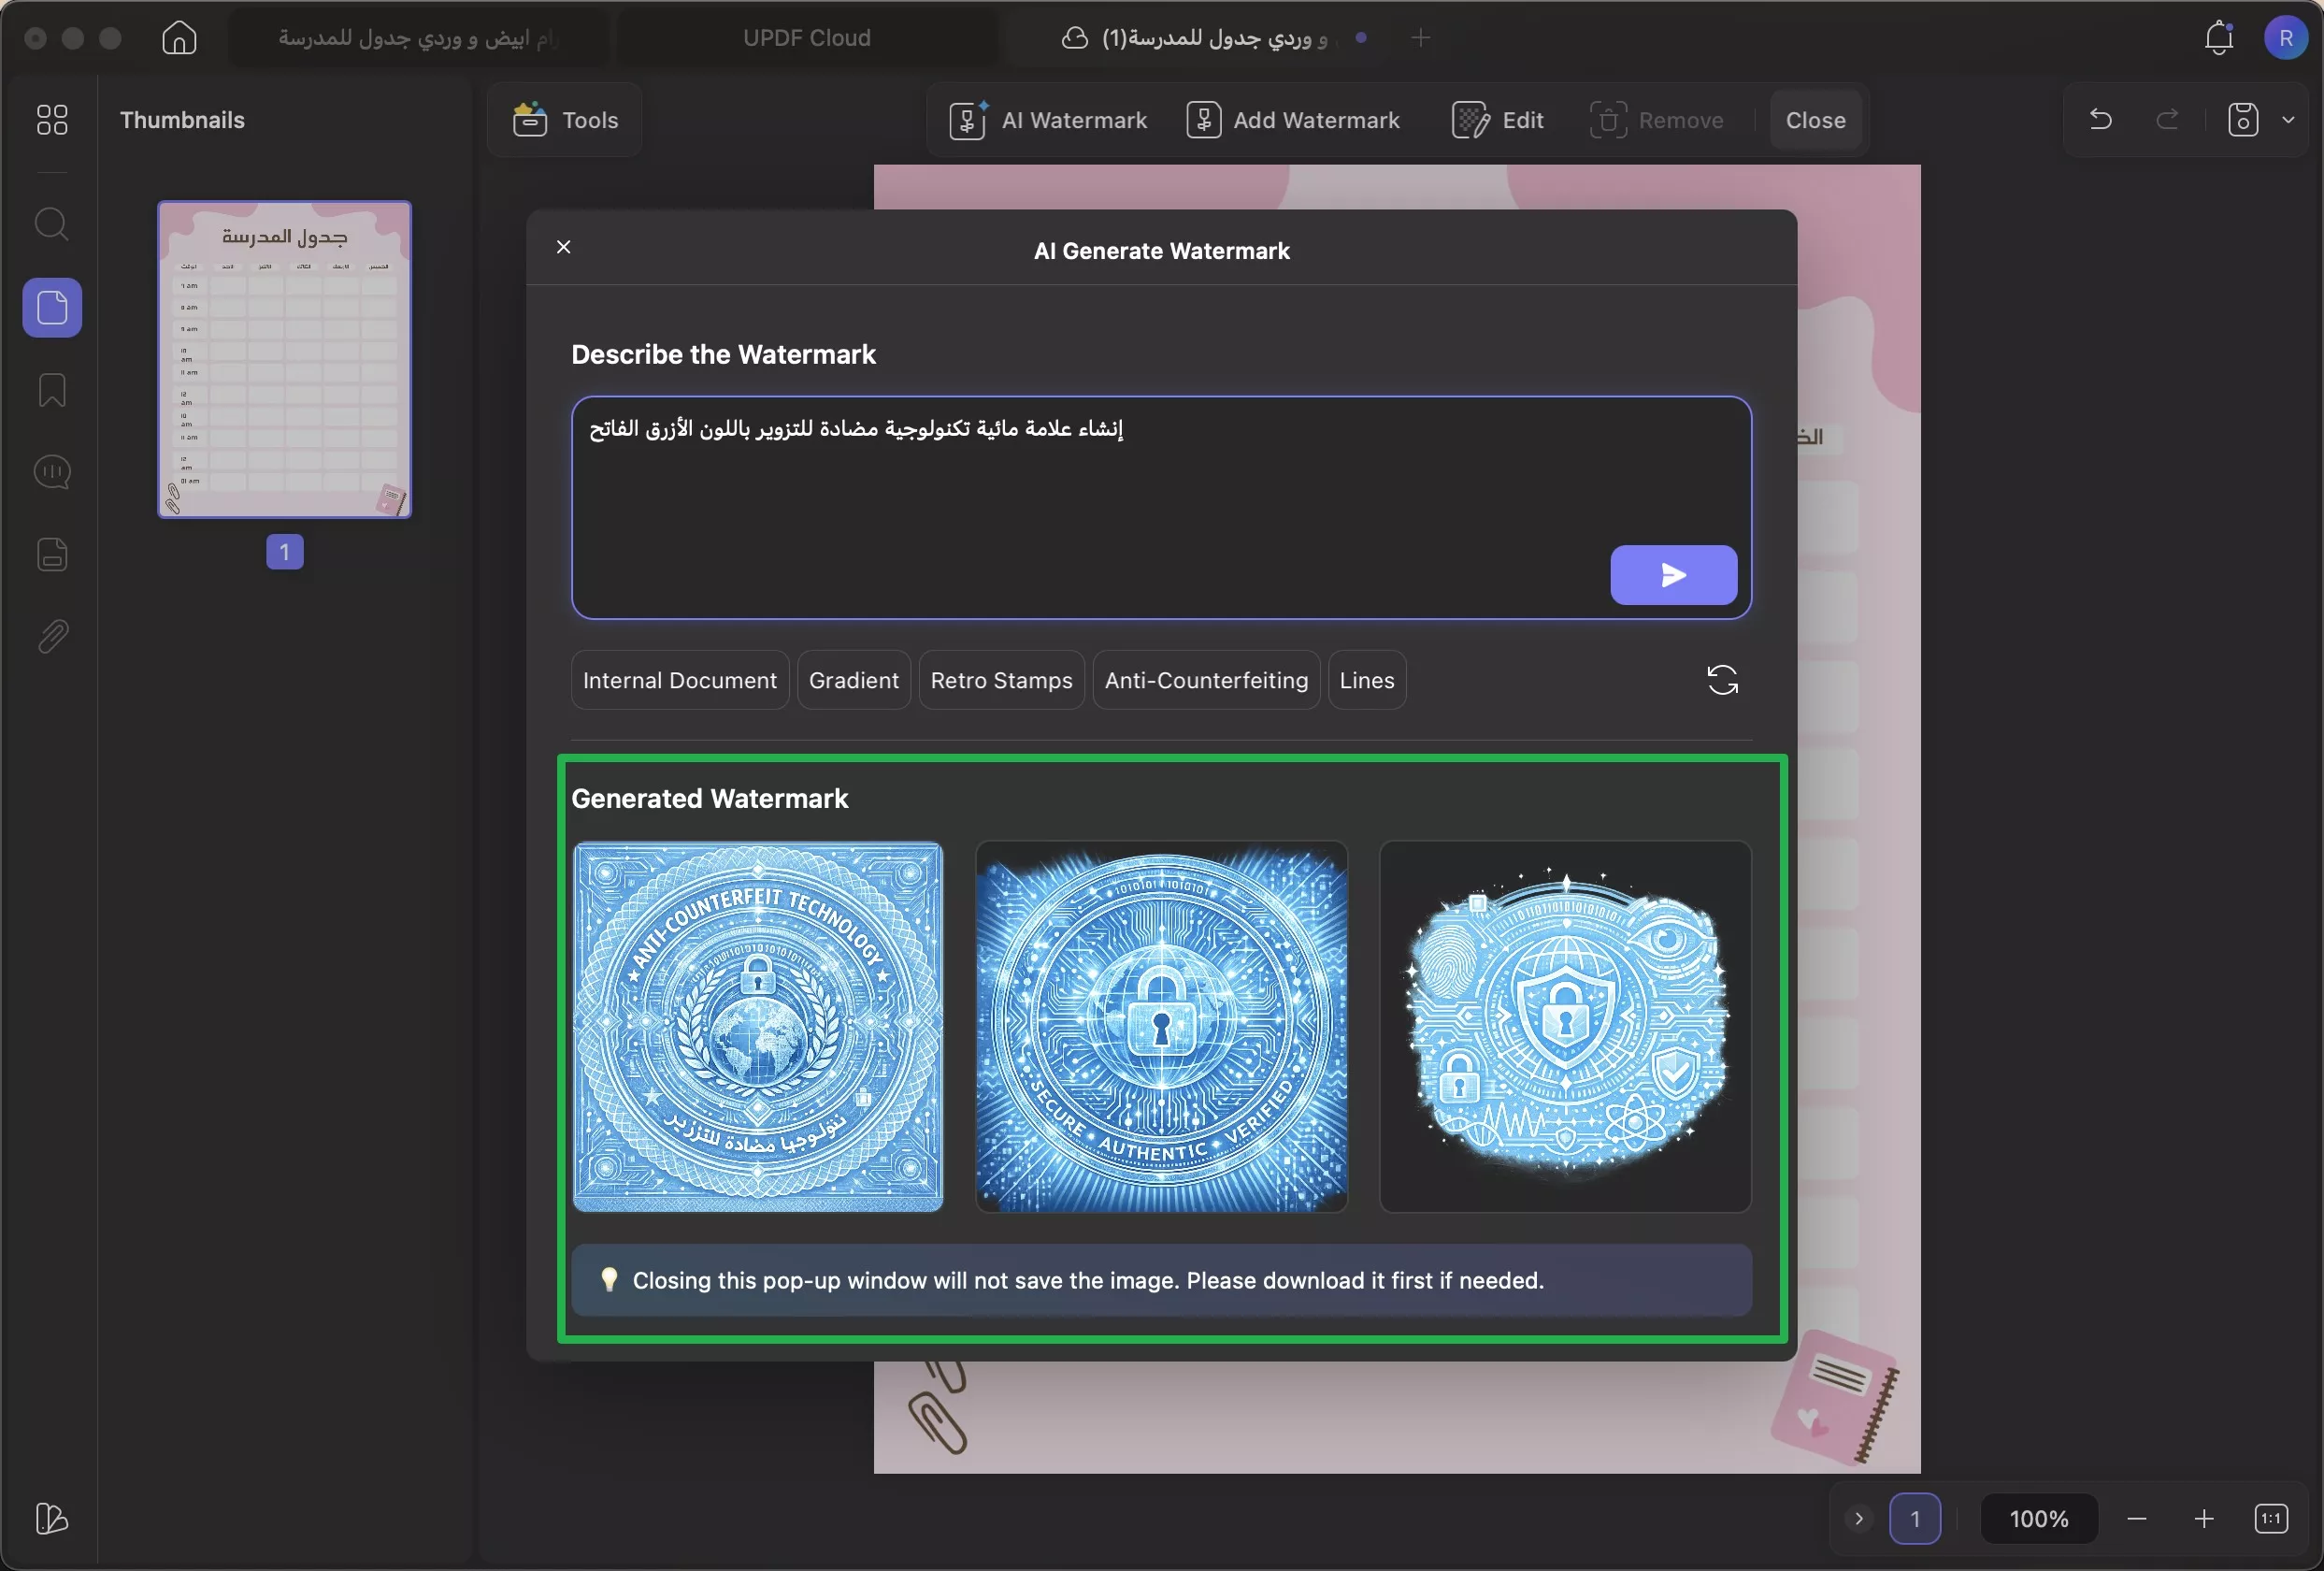Open the Tools menu
Viewport: 2324px width, 1571px height.
coord(565,120)
